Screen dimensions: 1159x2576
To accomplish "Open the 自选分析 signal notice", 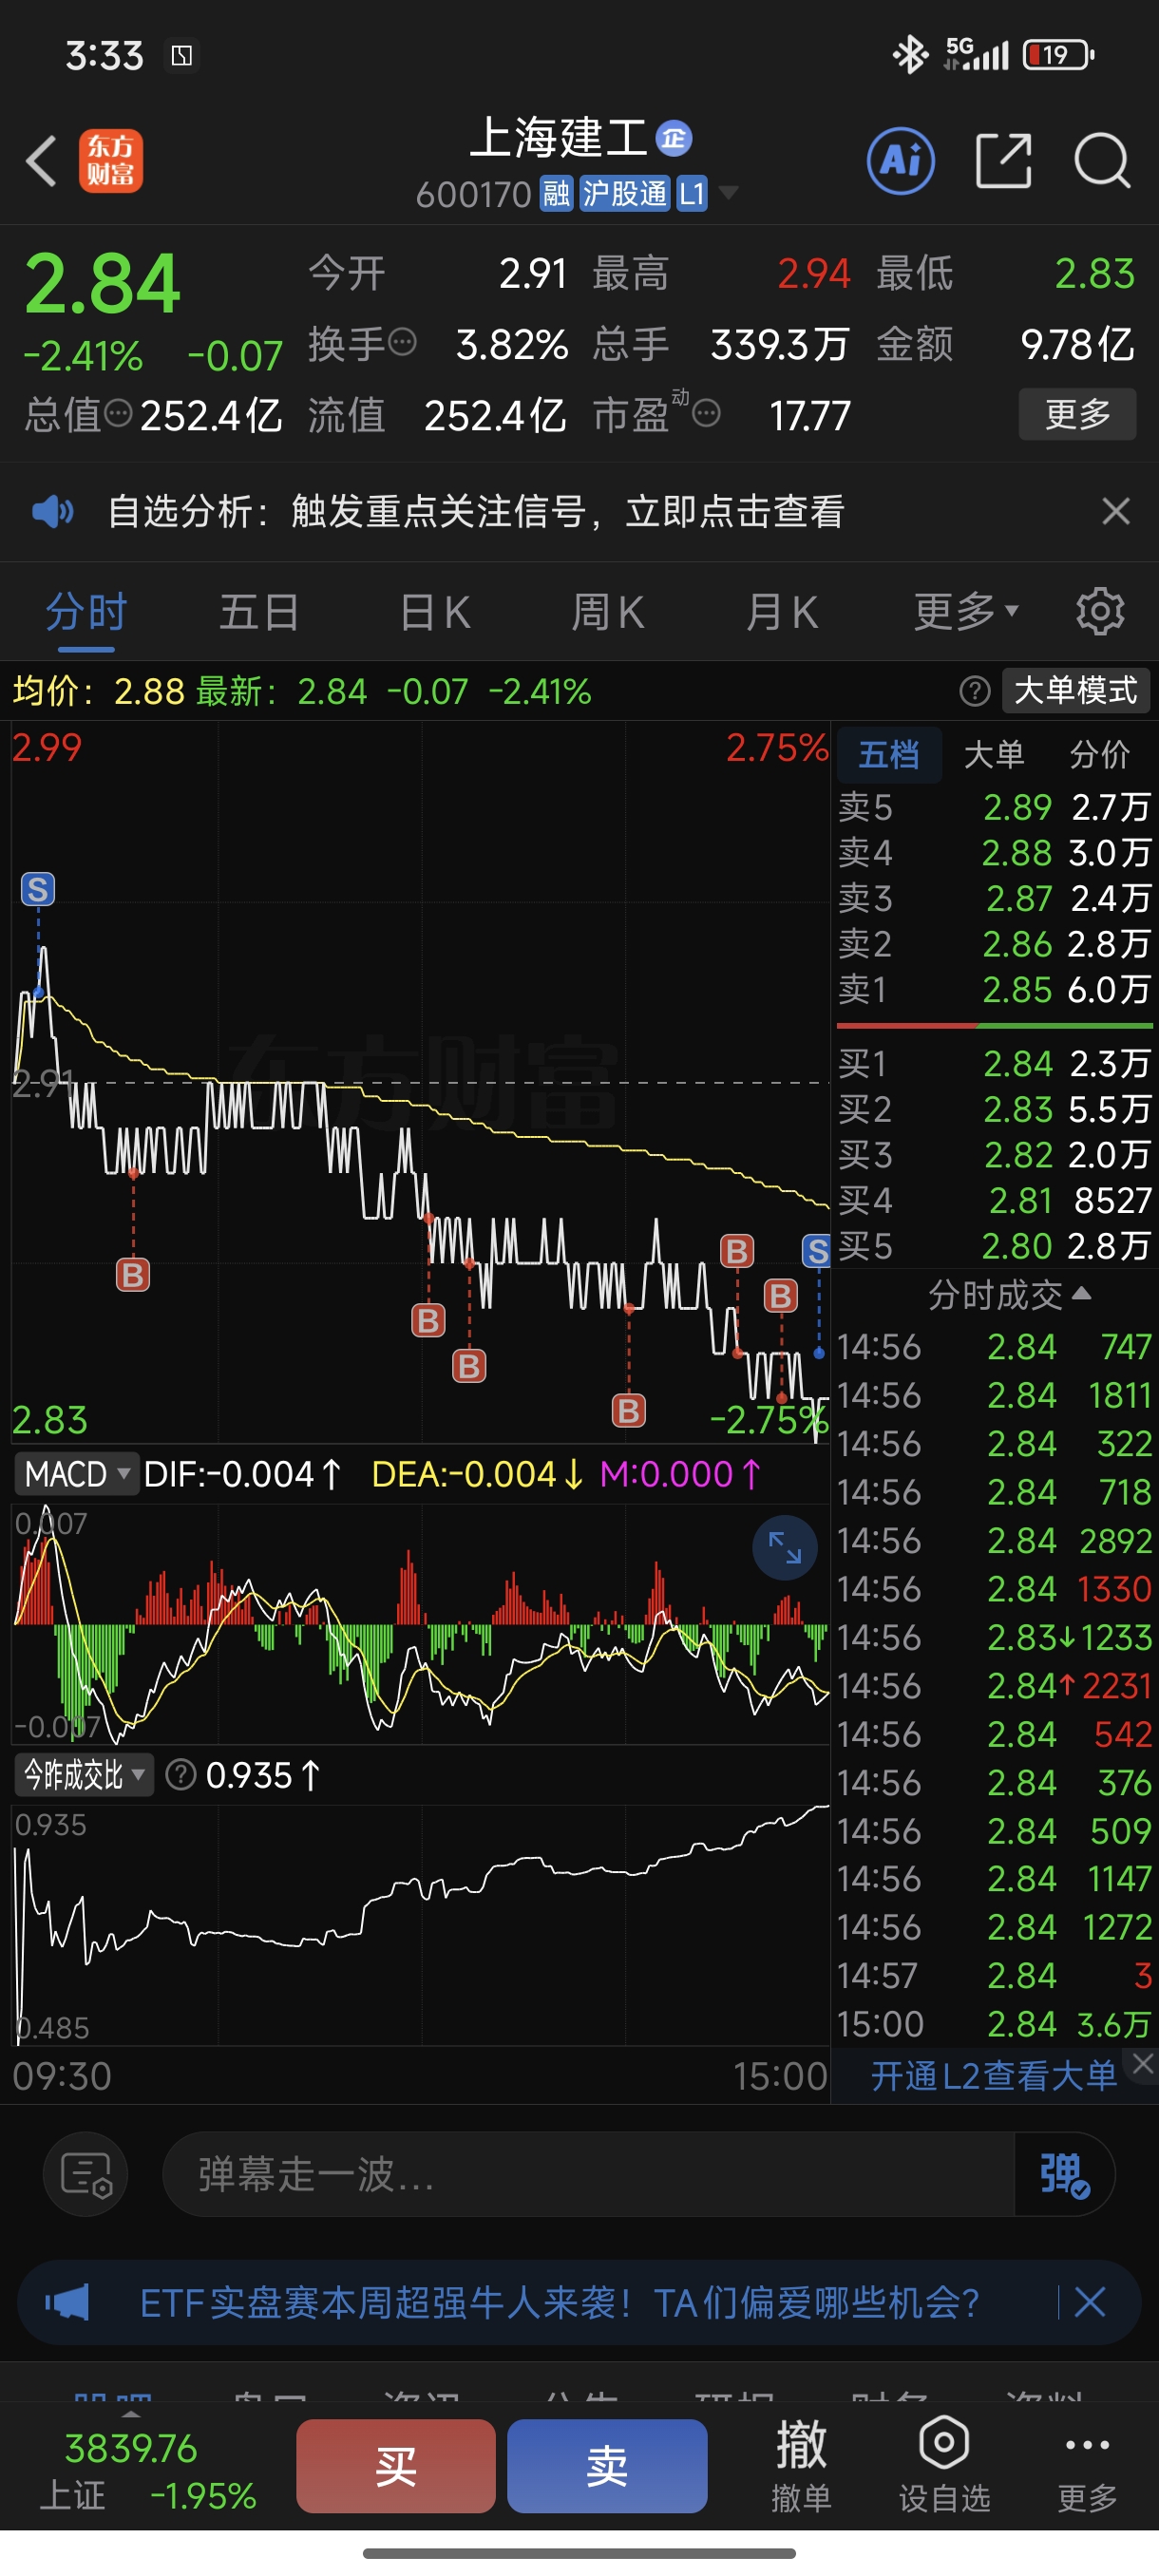I will [x=476, y=511].
